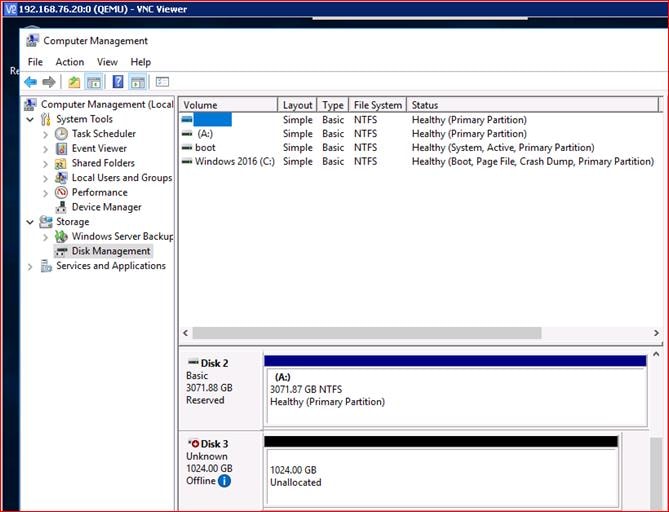The image size is (669, 512).
Task: Select the Disk 3 label panel
Action: (221, 470)
